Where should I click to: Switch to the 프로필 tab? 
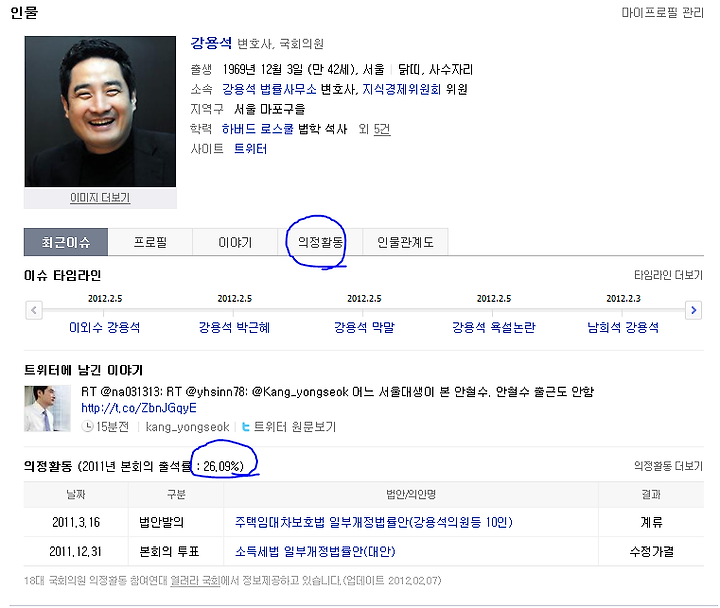(150, 242)
